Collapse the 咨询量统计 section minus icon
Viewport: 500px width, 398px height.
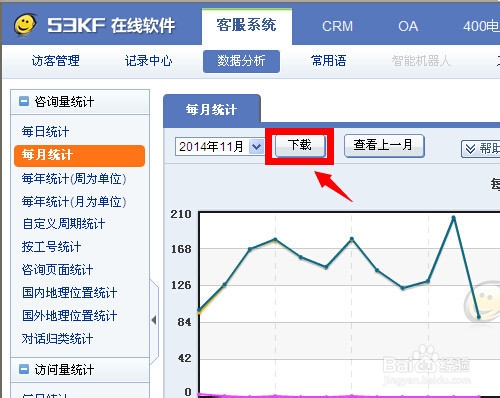[24, 101]
